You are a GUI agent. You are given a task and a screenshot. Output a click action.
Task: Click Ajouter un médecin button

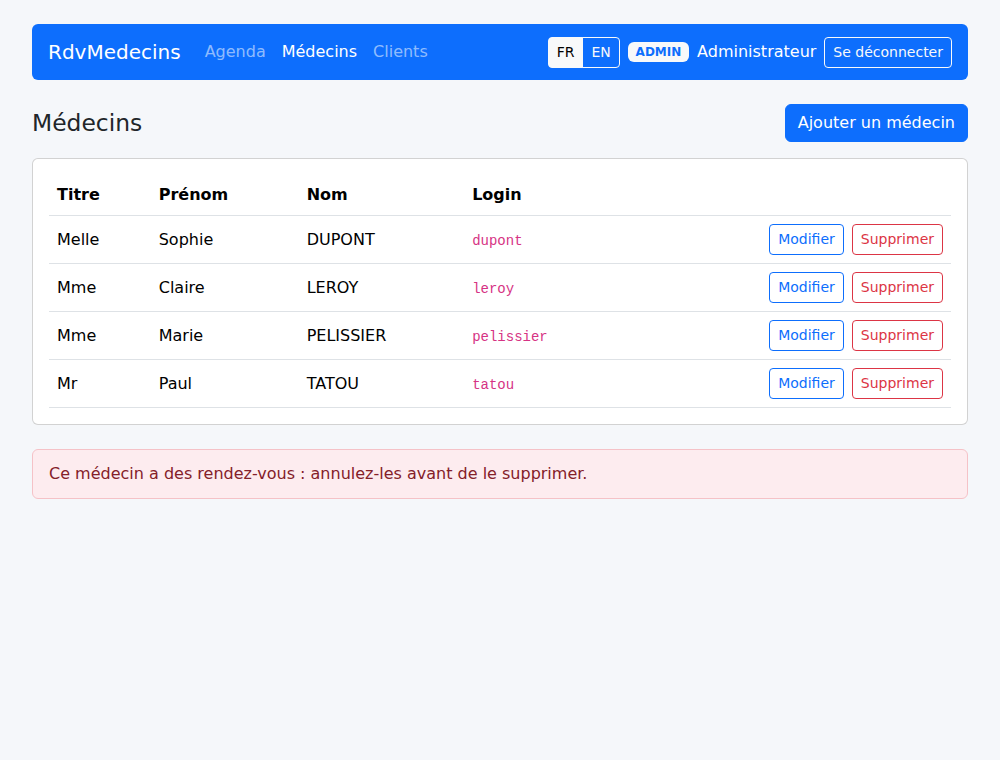pos(876,123)
